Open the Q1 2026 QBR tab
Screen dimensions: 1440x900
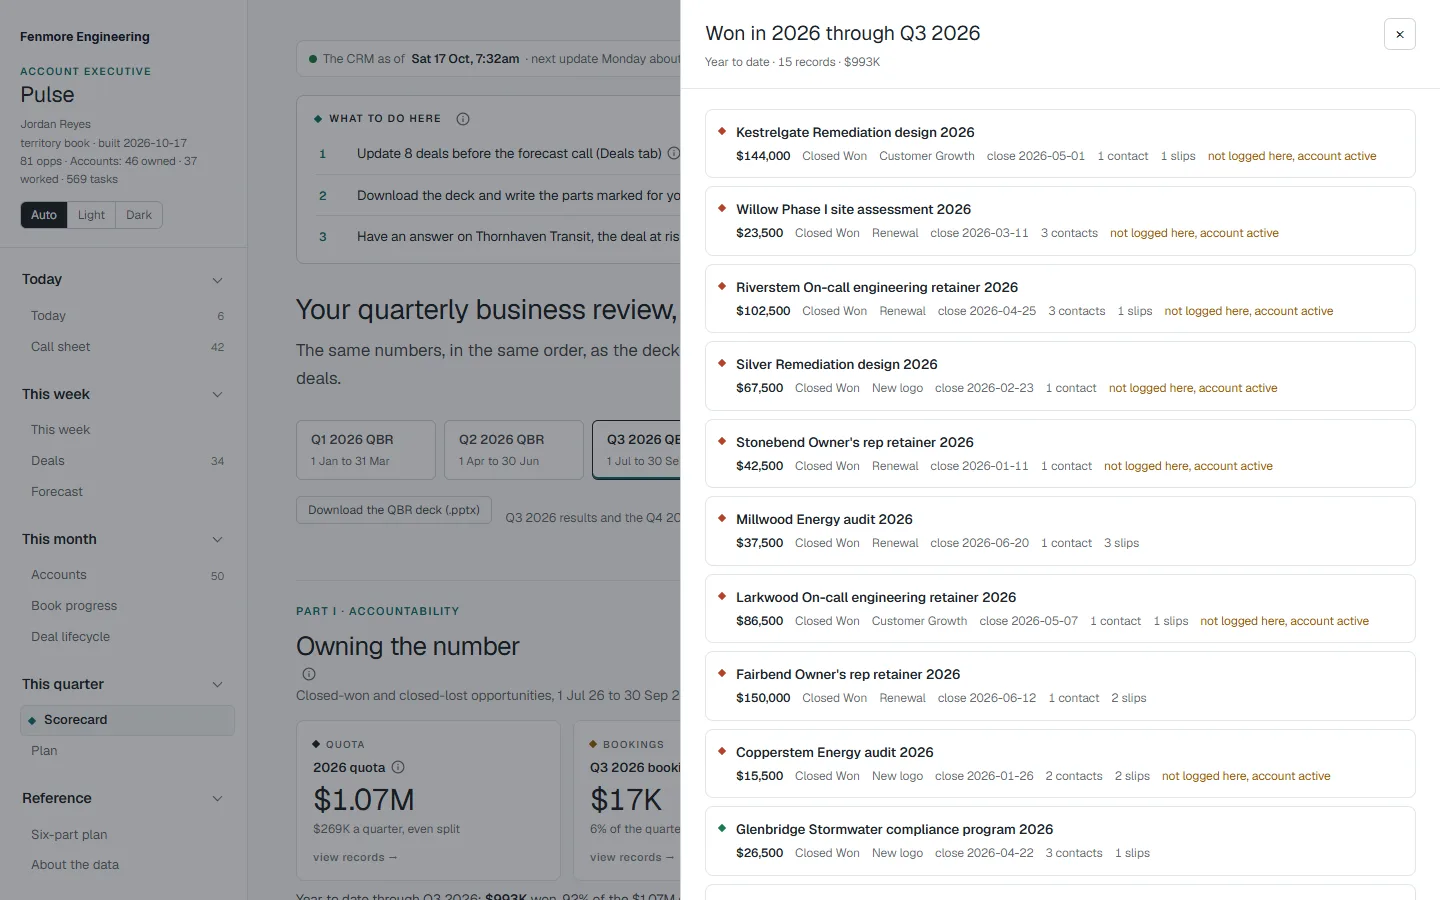tap(366, 450)
